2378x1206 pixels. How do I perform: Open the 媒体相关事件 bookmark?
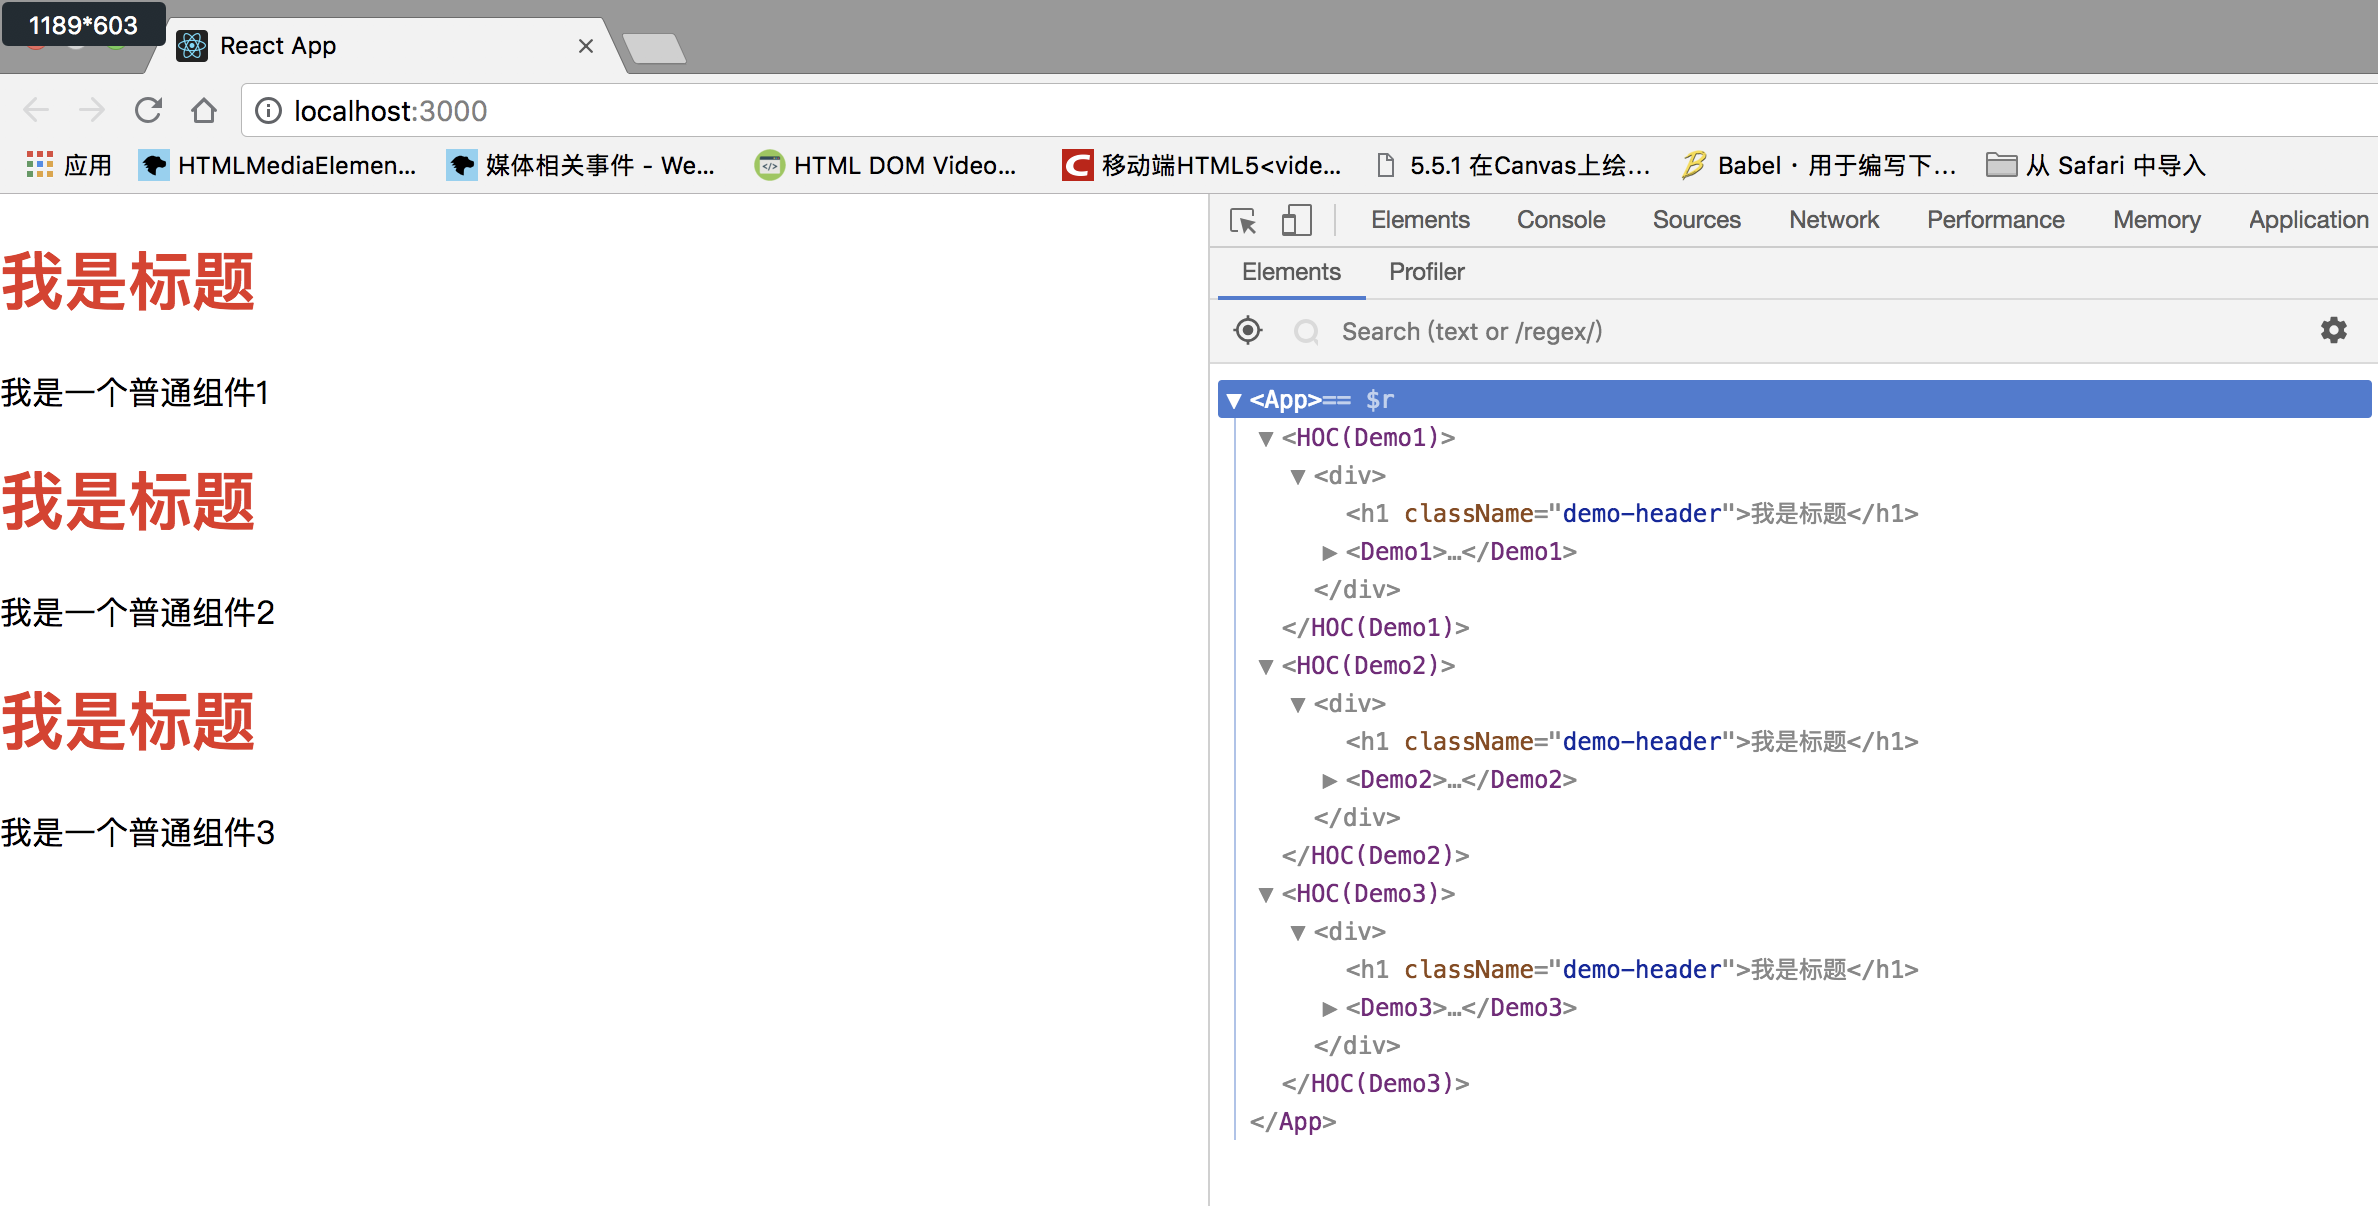click(581, 165)
